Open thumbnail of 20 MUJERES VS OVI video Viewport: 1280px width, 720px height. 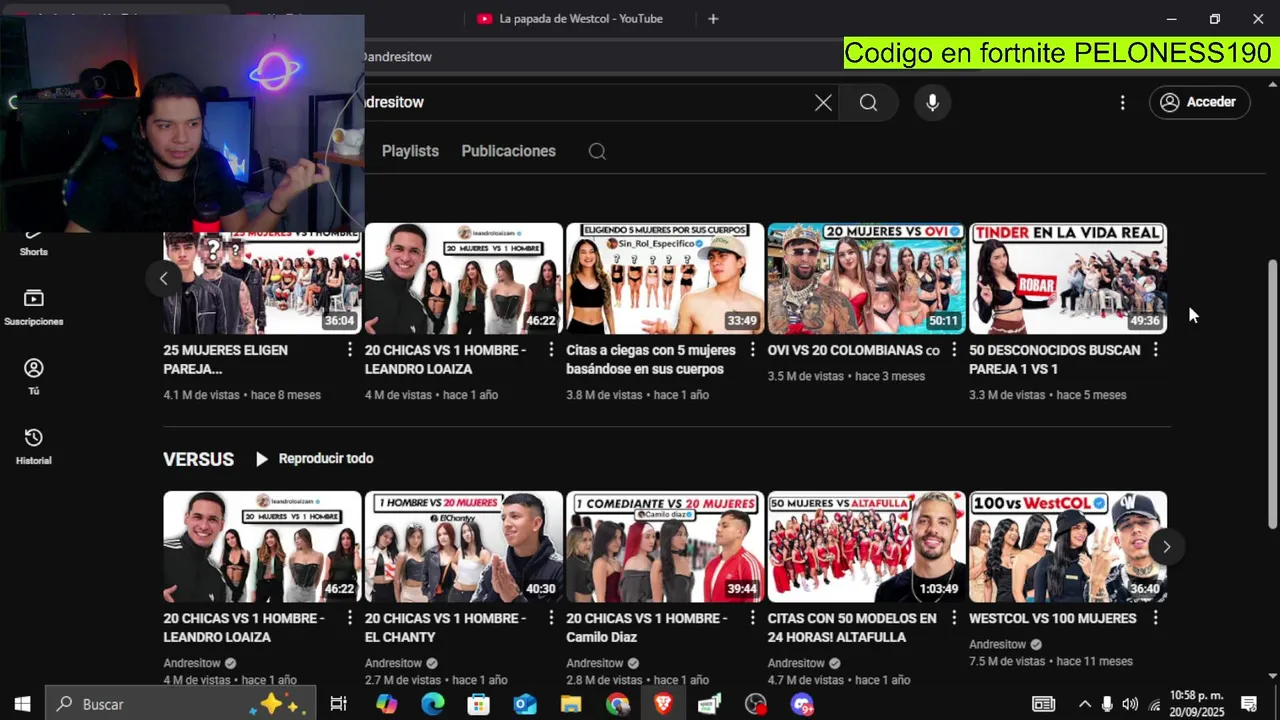[x=866, y=278]
